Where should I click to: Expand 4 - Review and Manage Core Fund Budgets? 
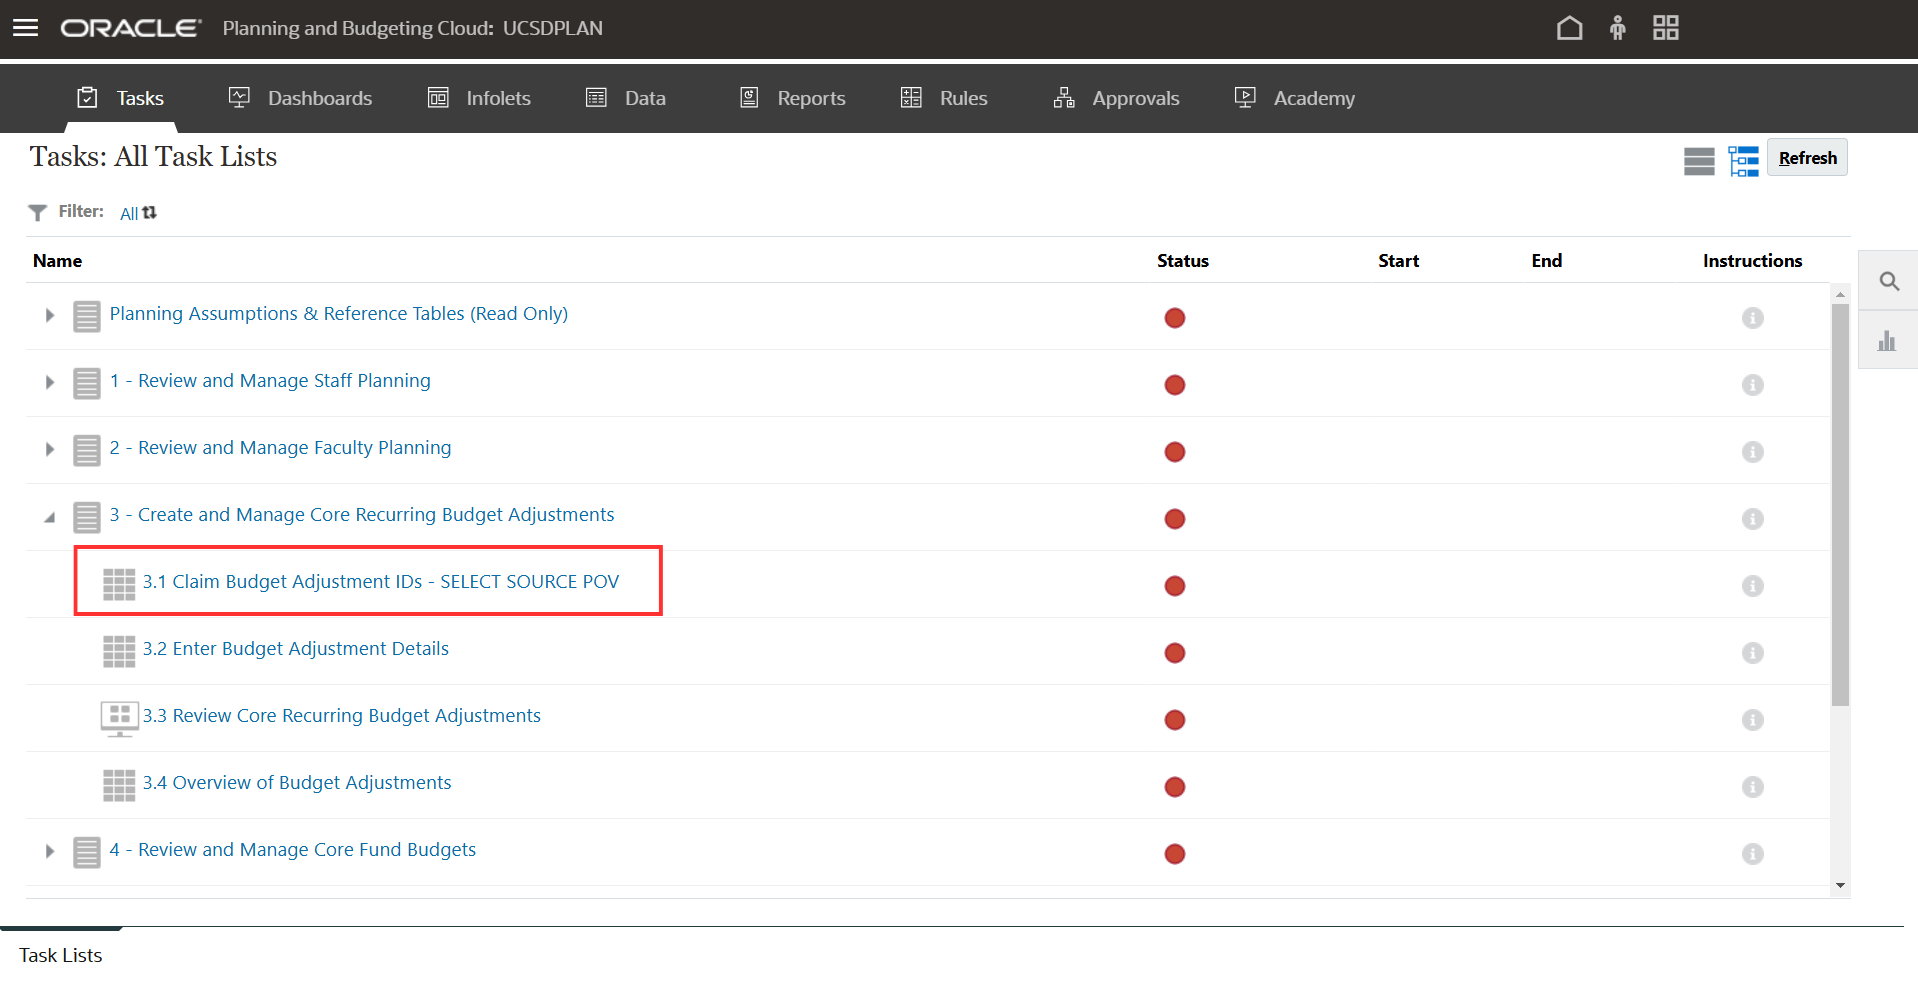tap(49, 852)
